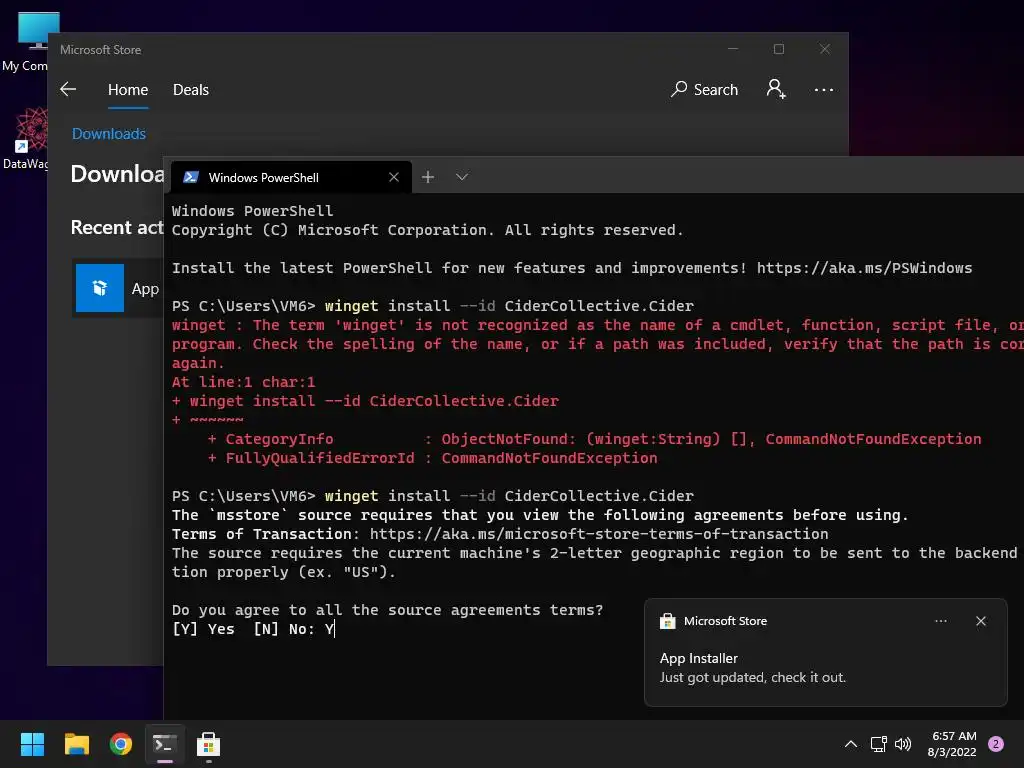Viewport: 1024px width, 768px height.
Task: Close the Microsoft Store window
Action: point(825,49)
